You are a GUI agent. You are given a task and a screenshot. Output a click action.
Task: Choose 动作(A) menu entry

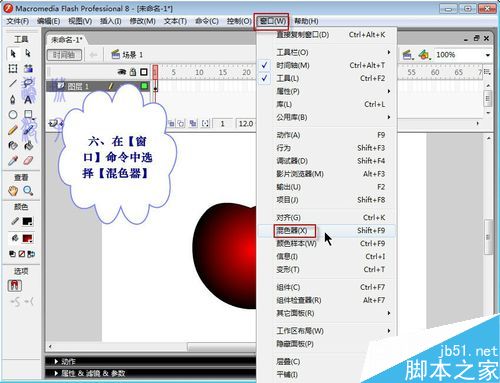pos(327,135)
